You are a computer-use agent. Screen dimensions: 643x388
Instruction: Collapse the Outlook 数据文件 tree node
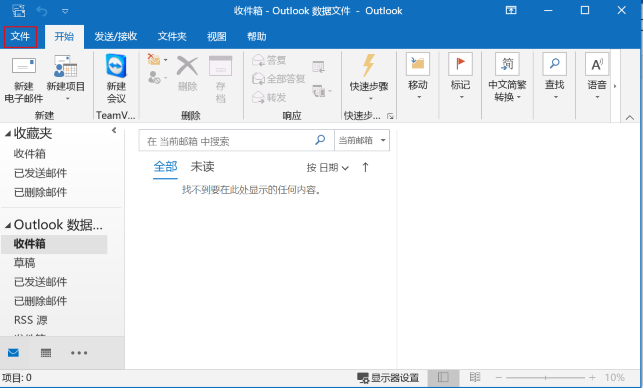tap(7, 225)
